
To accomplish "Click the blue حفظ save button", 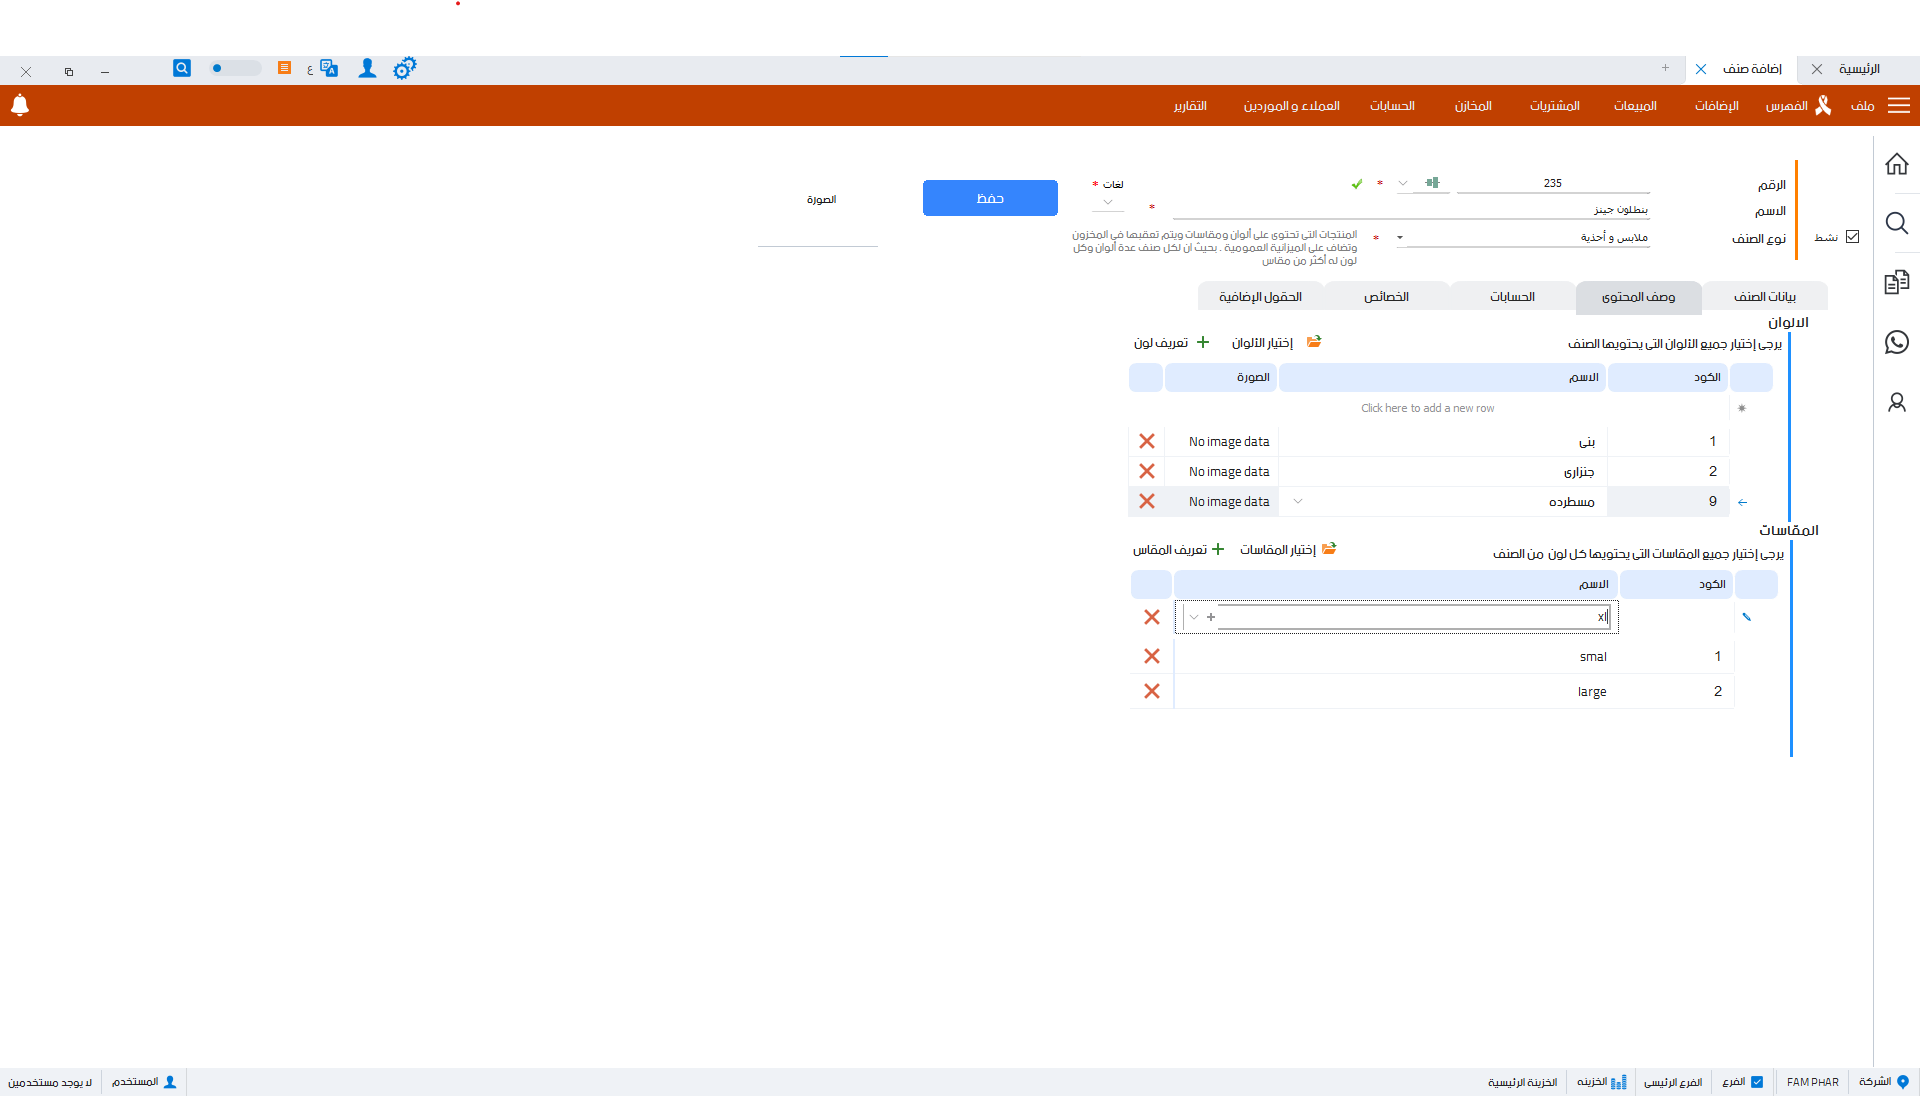I will pos(990,198).
